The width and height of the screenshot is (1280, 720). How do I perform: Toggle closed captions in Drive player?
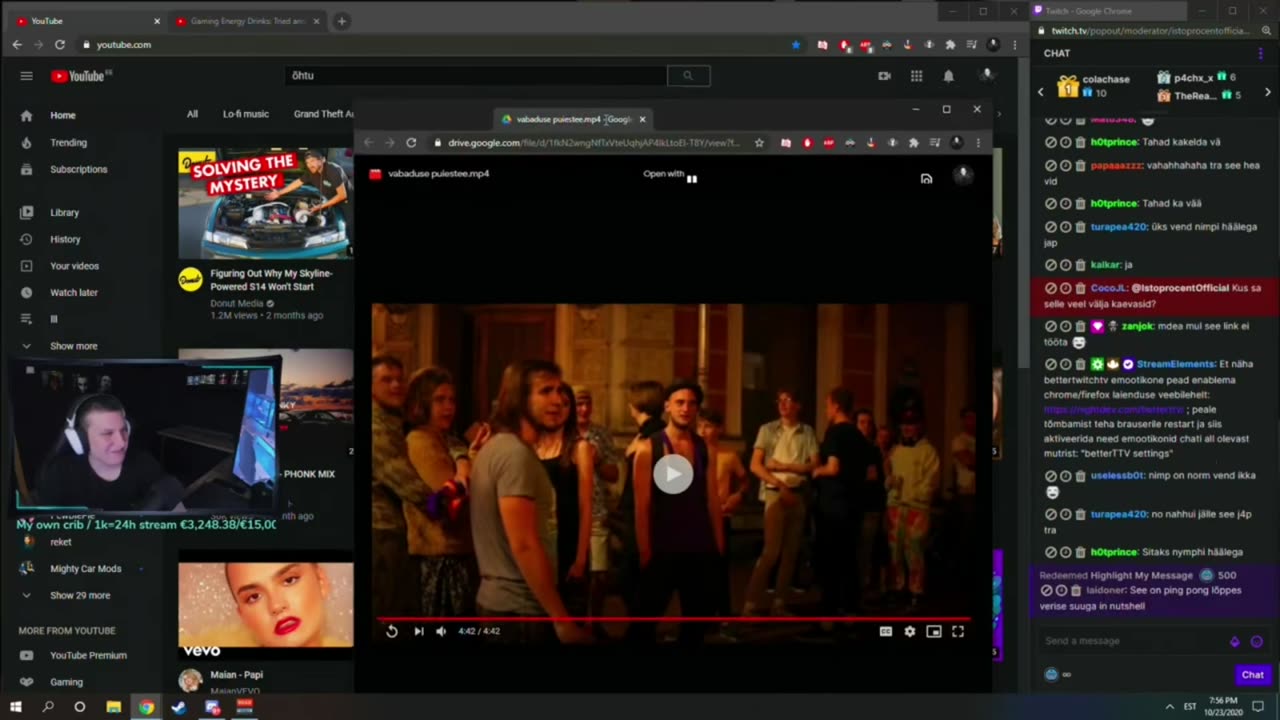[x=885, y=631]
